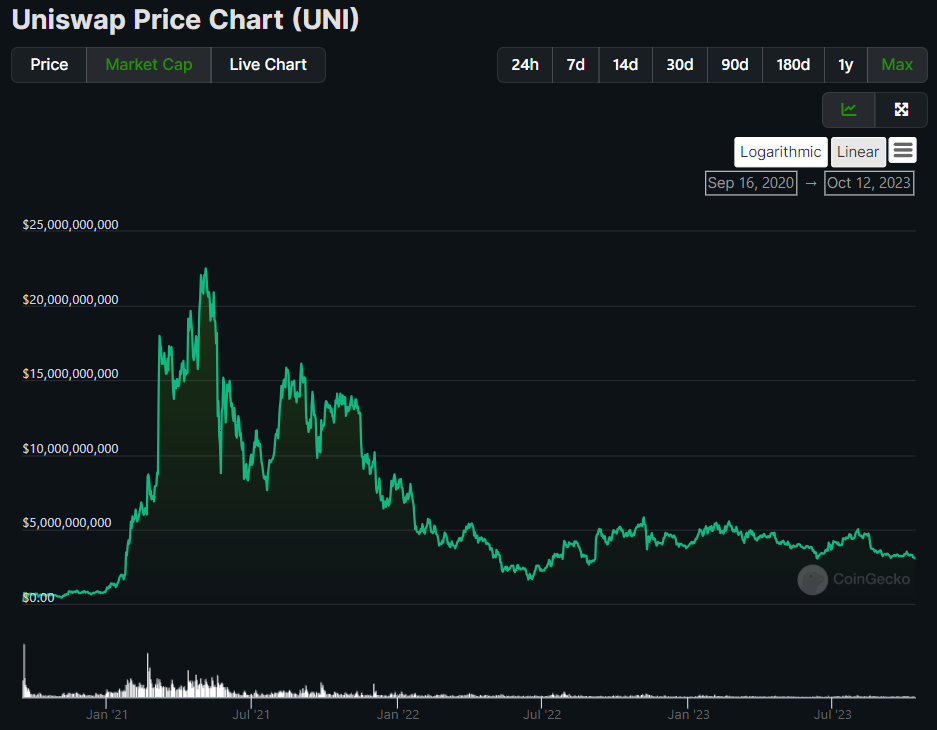
Task: Click the Jul '22 axis label
Action: [x=542, y=714]
